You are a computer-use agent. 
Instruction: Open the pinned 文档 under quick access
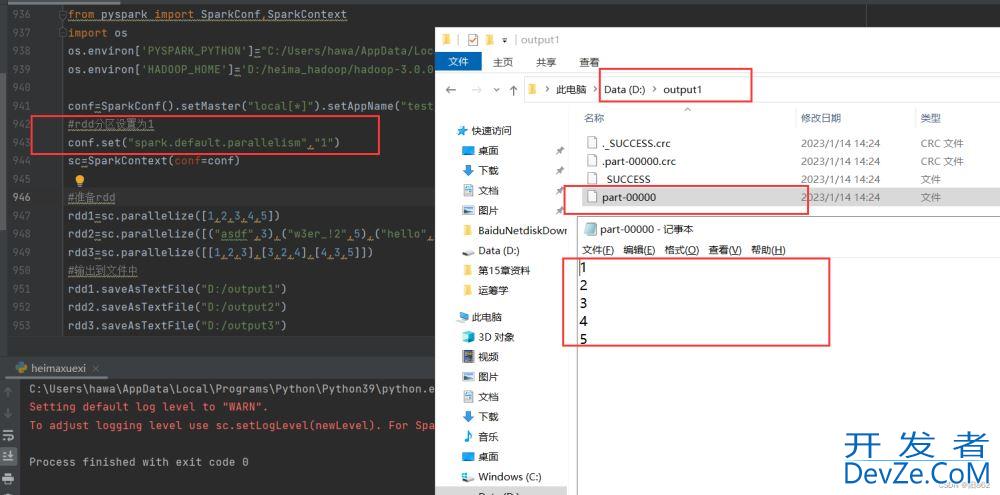[x=488, y=191]
